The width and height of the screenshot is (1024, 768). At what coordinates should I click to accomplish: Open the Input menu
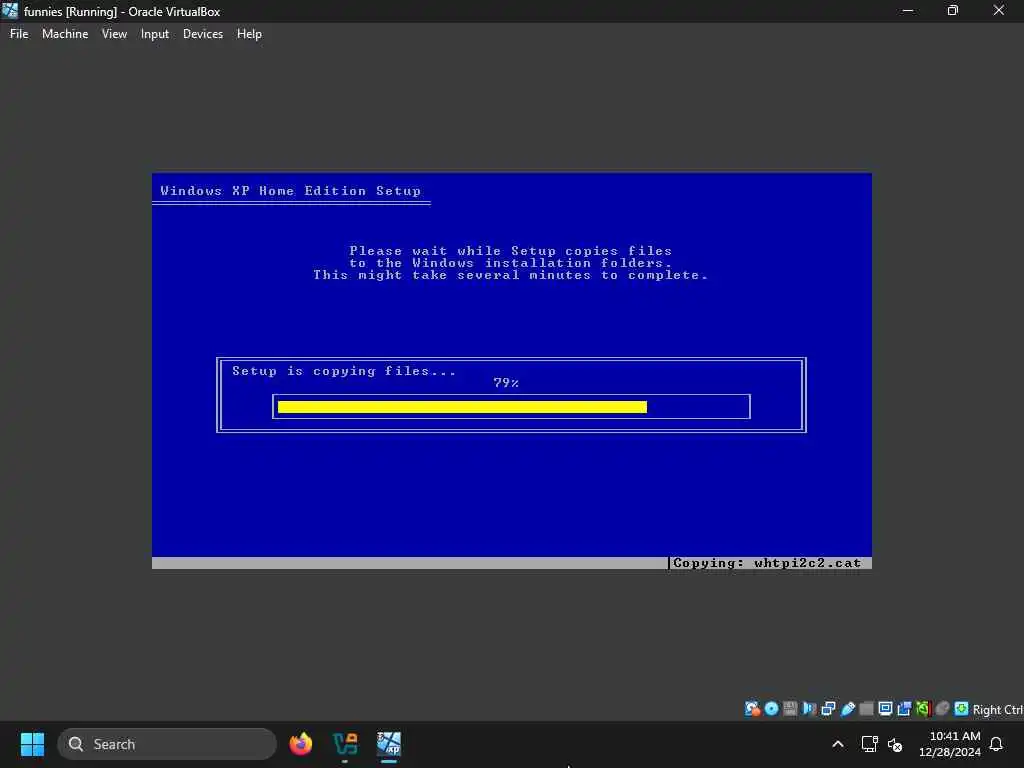pyautogui.click(x=155, y=34)
